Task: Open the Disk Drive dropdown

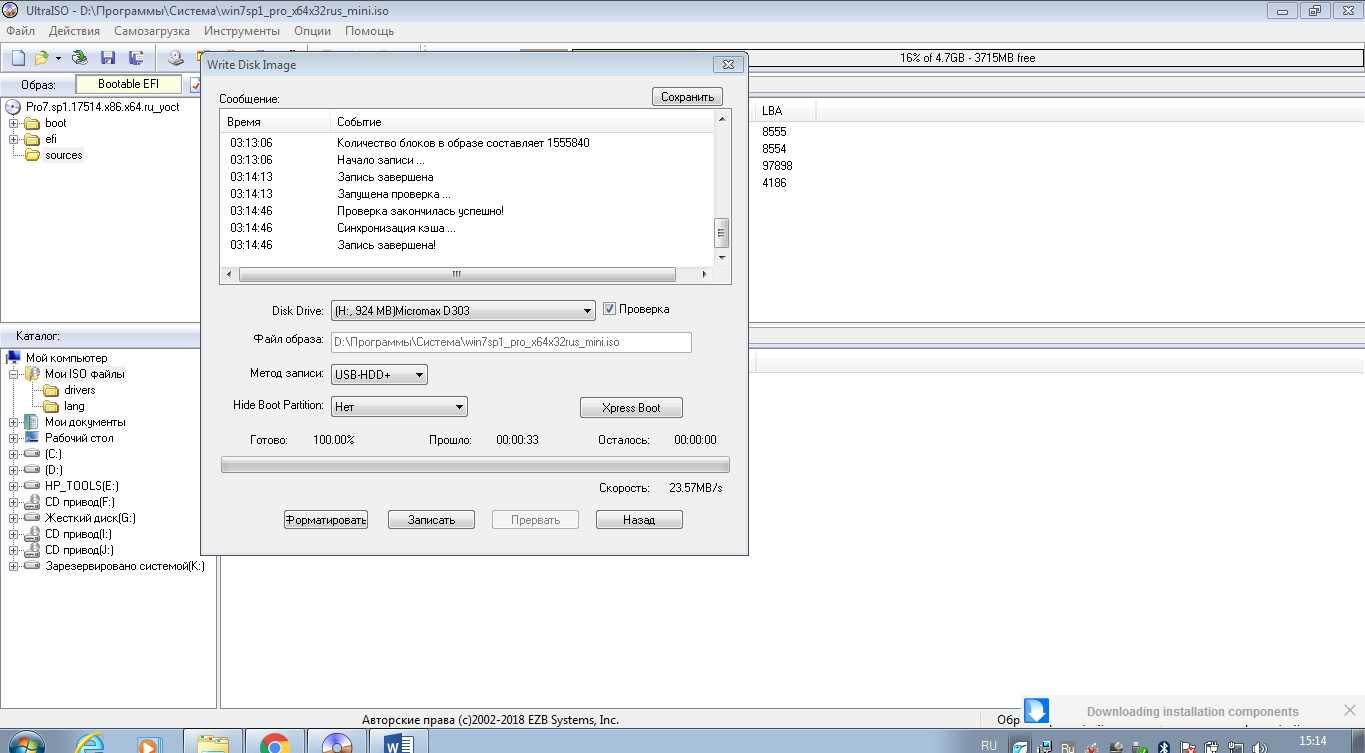Action: (x=463, y=311)
